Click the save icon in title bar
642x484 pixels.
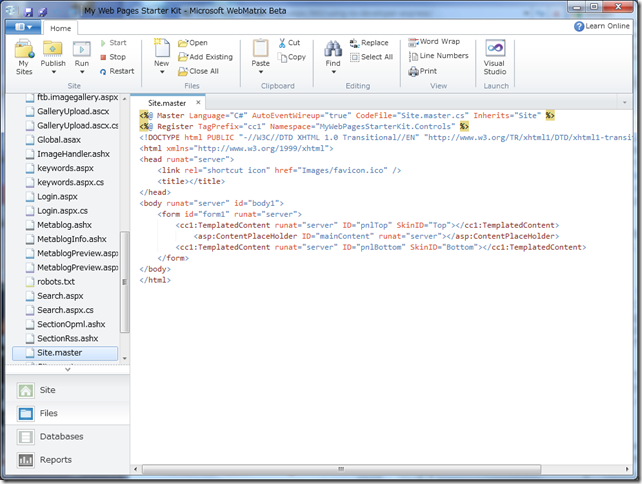pyautogui.click(x=28, y=12)
